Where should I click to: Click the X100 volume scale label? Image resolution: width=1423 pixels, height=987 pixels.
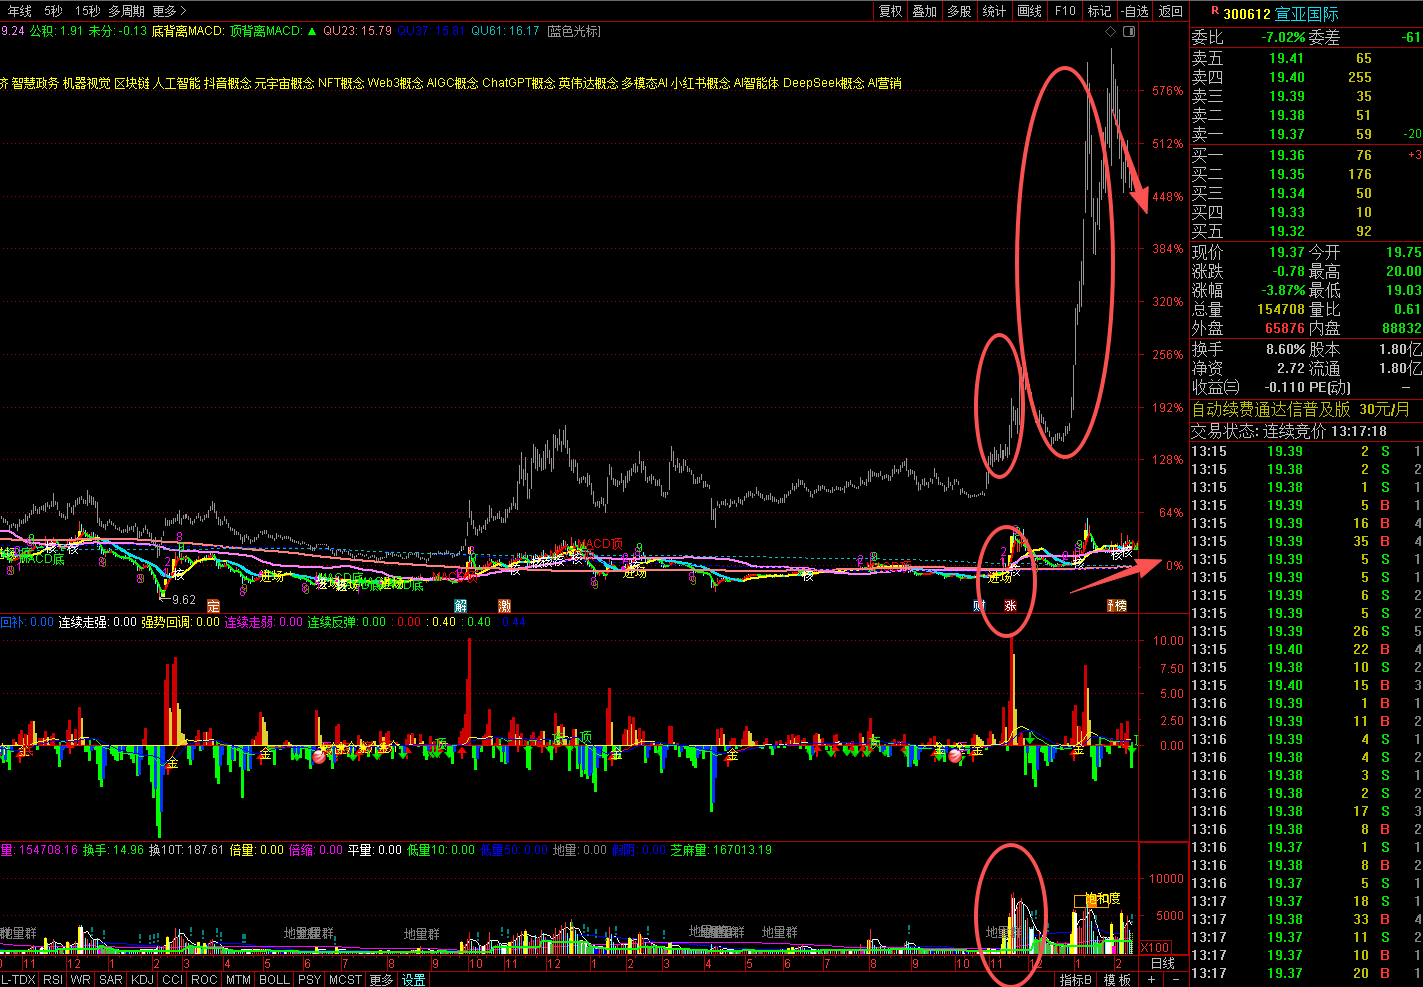(1155, 947)
